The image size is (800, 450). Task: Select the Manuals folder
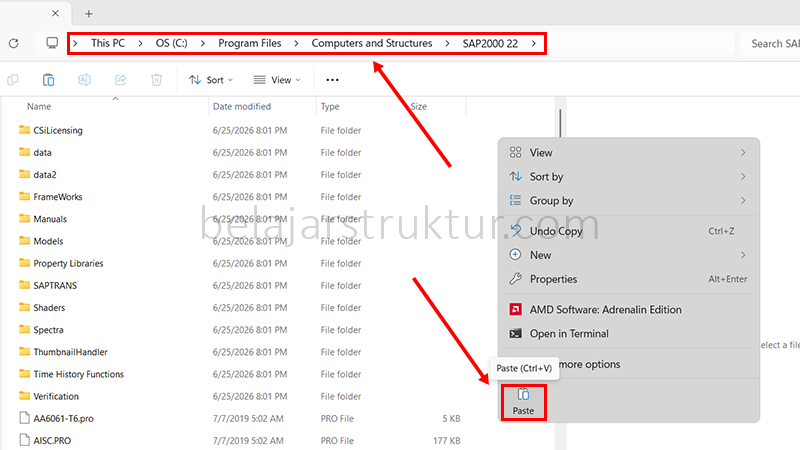pos(50,219)
